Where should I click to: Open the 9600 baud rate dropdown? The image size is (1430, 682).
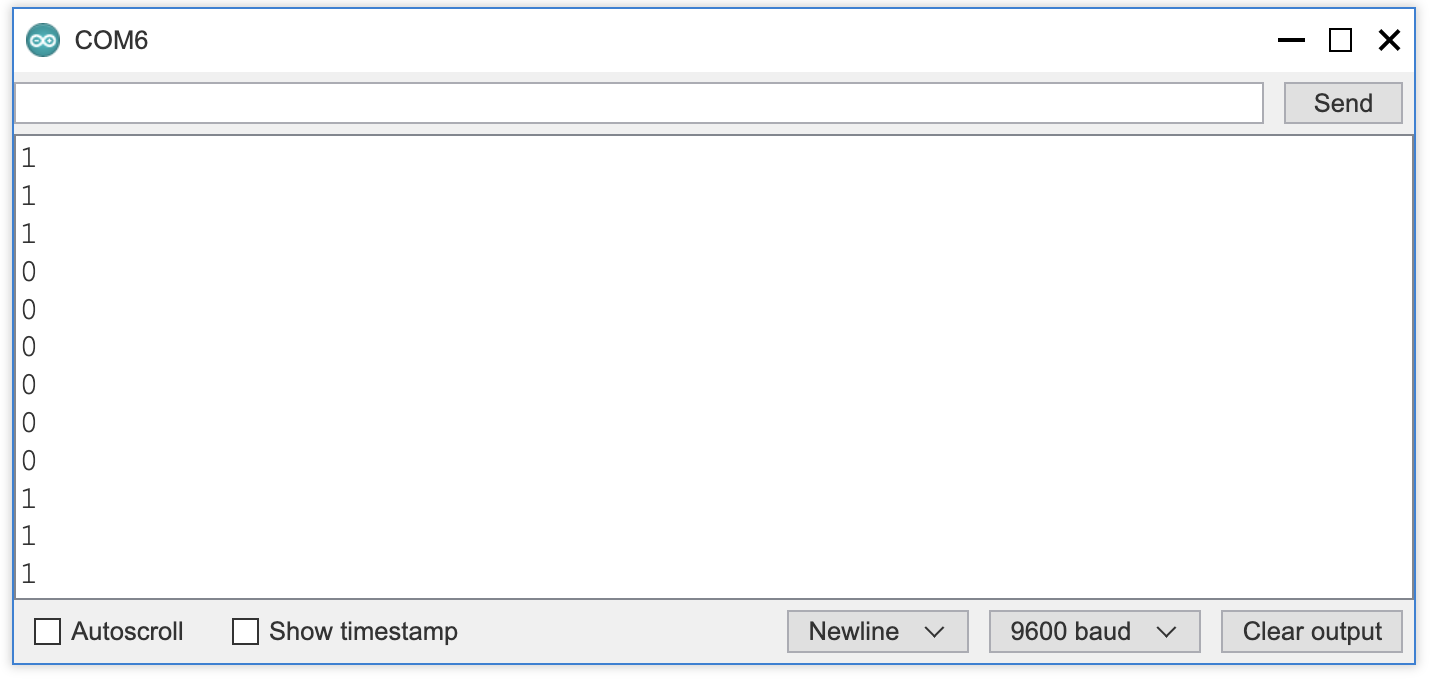tap(1094, 632)
